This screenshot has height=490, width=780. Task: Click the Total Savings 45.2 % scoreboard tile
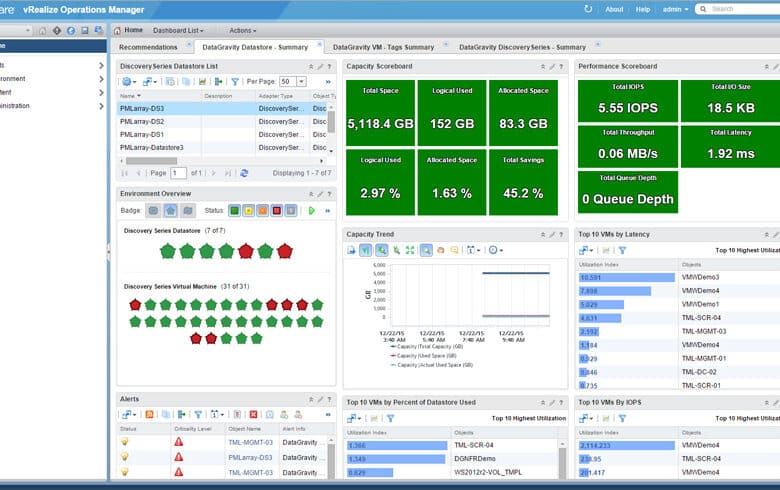pos(523,182)
